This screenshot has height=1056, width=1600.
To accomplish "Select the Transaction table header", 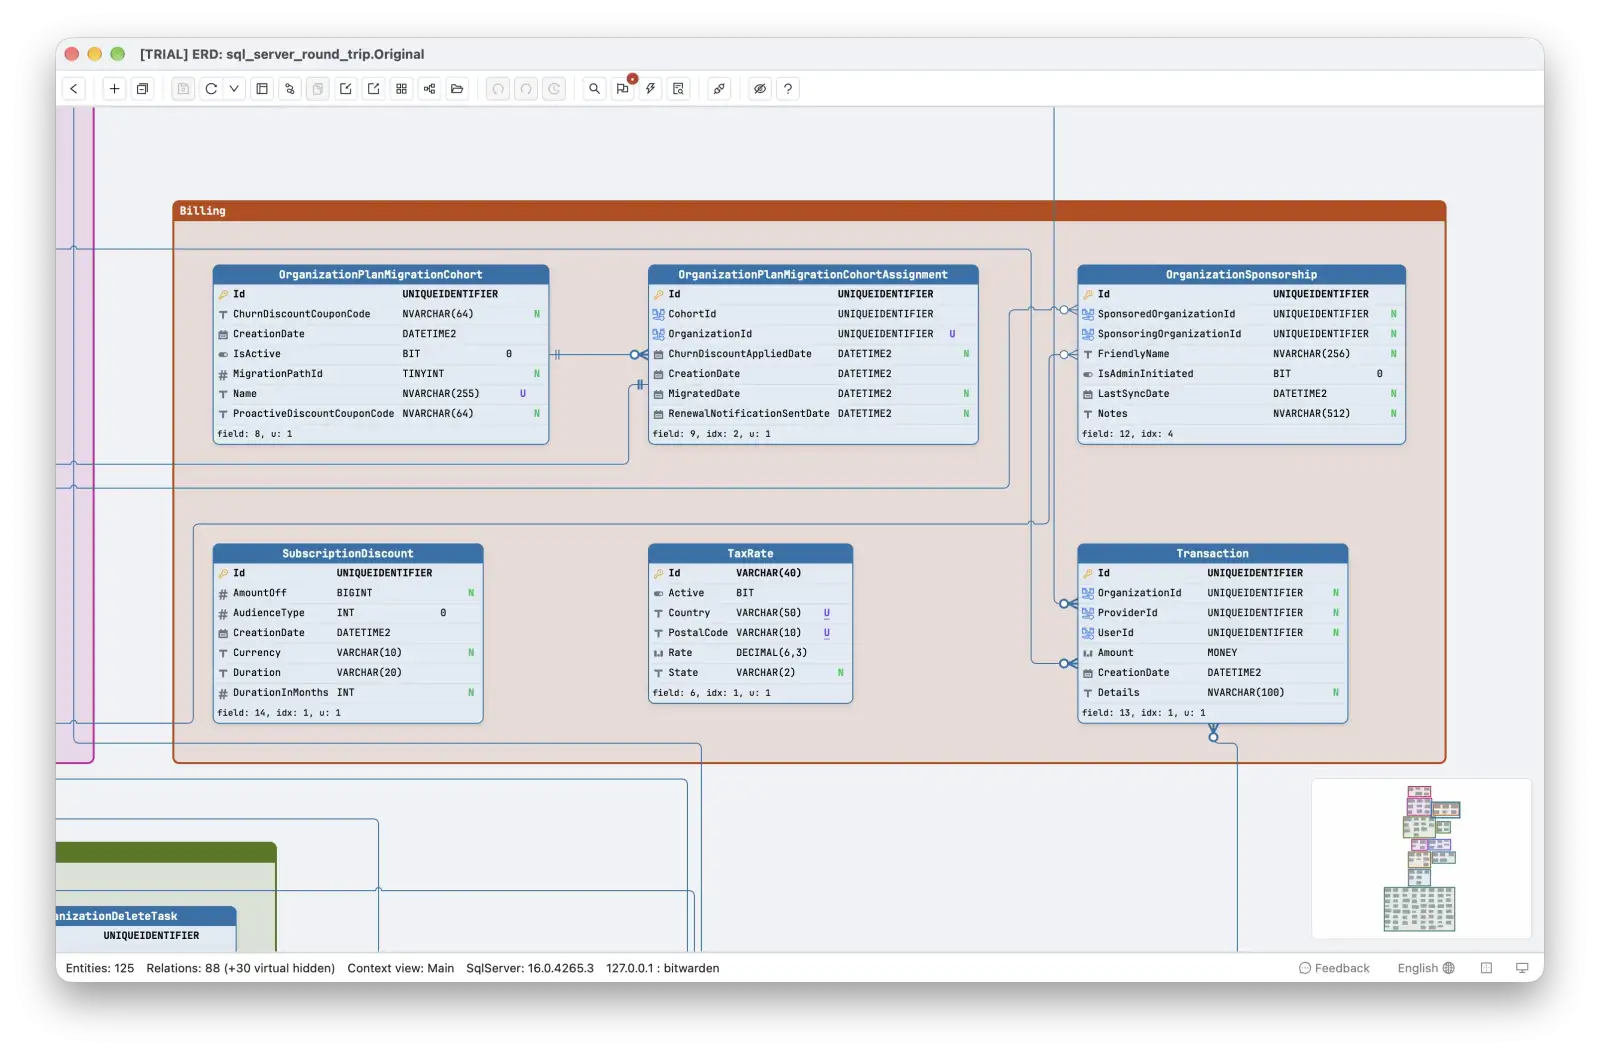I will point(1212,553).
